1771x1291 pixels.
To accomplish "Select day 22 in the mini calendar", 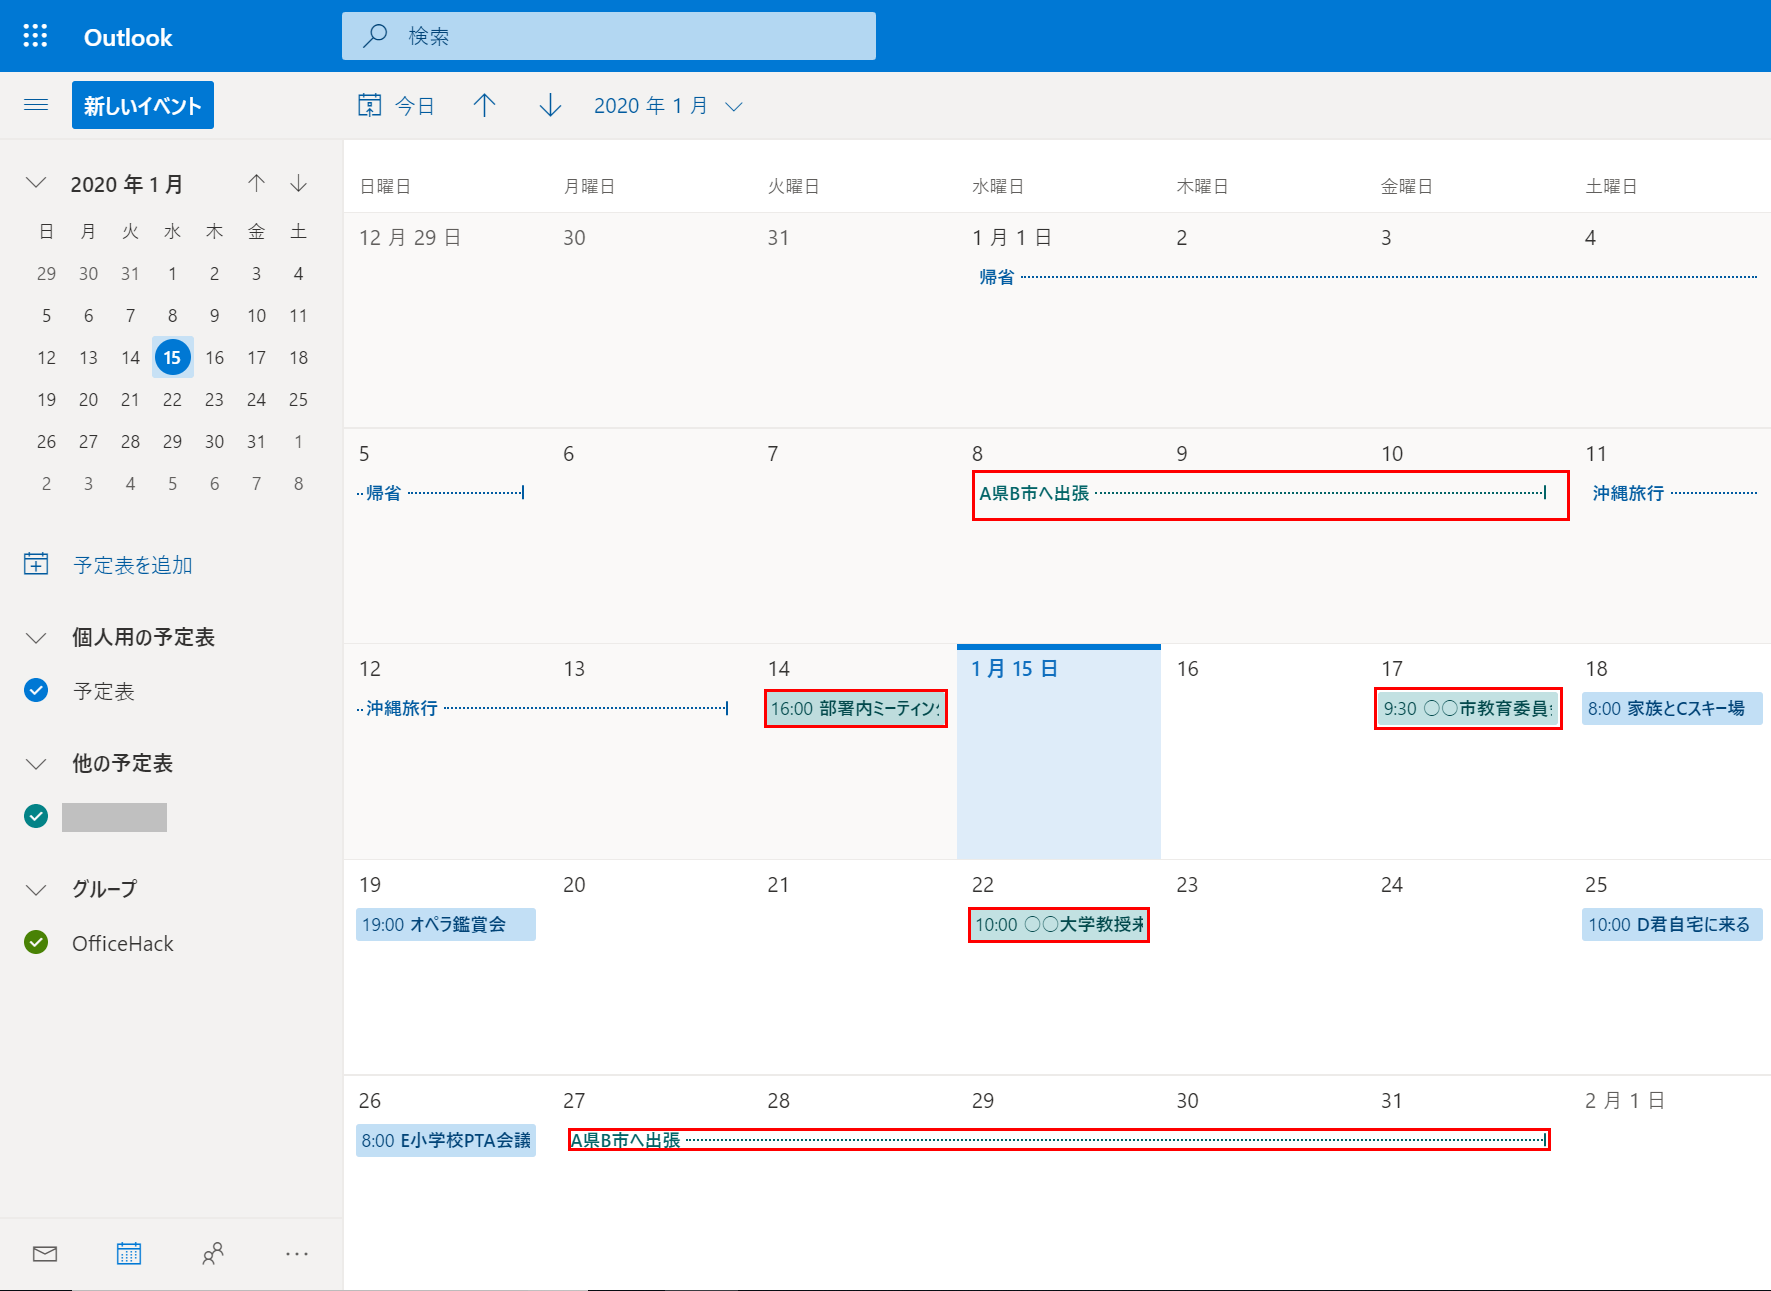I will [172, 399].
